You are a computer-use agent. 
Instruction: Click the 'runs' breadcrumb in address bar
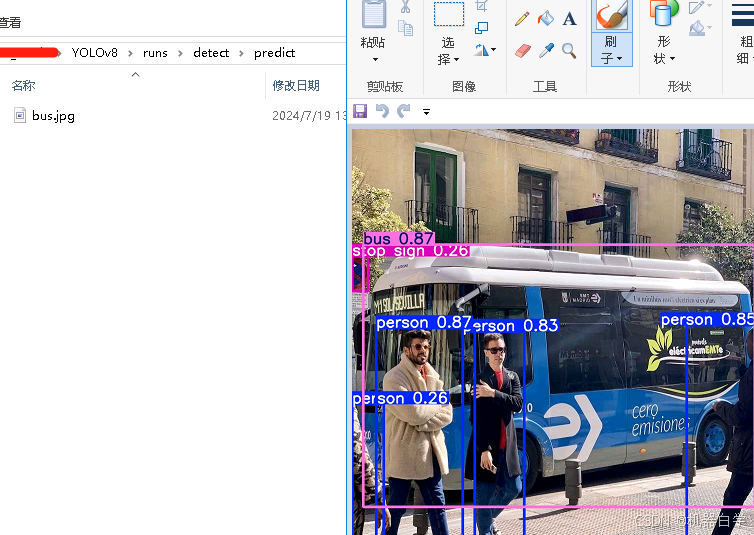(155, 53)
